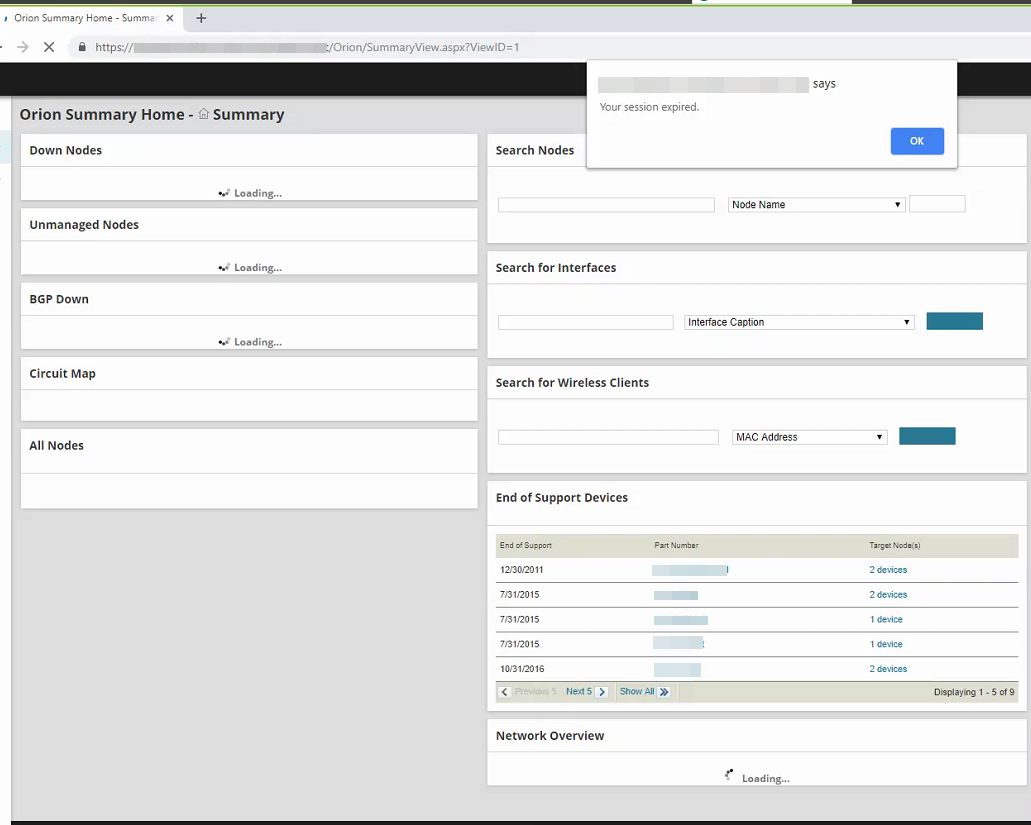Viewport: 1031px width, 825px height.
Task: Click the Show All double-arrow icon
Action: pos(664,692)
